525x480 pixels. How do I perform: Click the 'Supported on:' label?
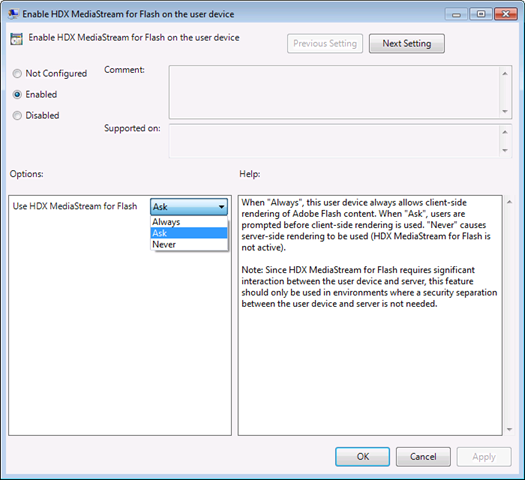[x=132, y=128]
